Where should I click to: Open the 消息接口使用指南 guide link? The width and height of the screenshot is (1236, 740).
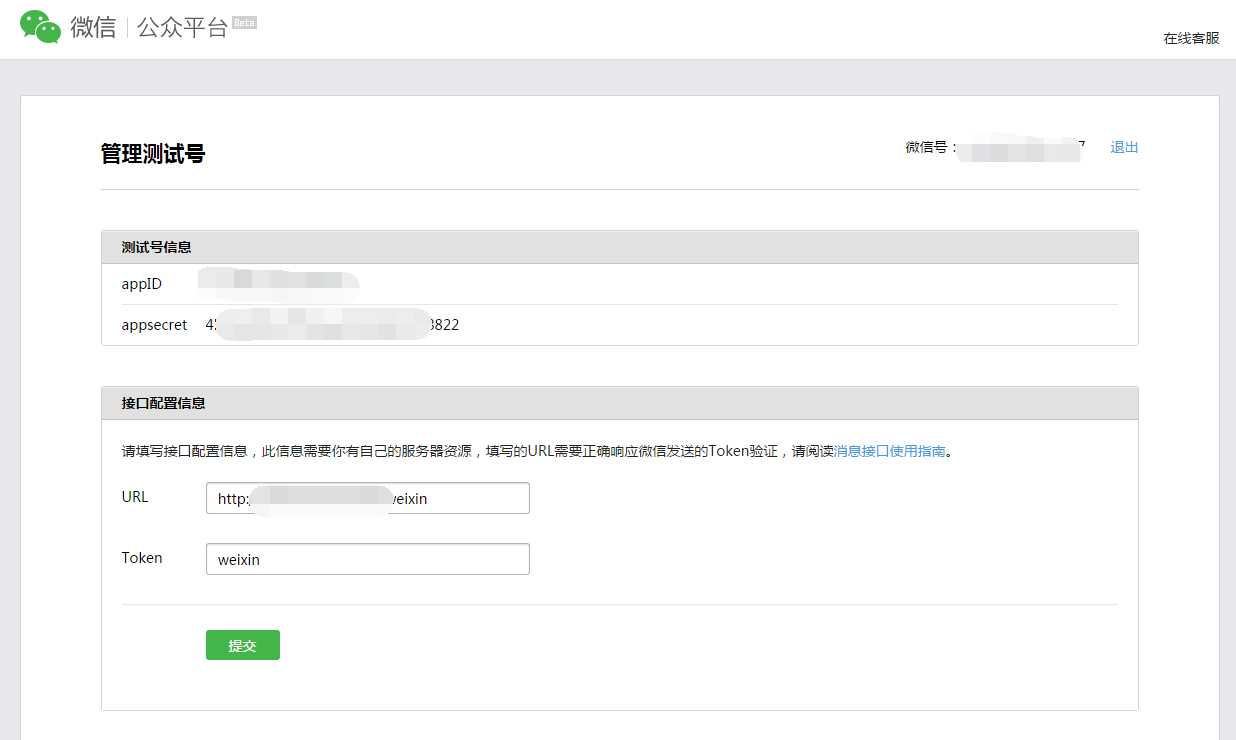coord(890,451)
